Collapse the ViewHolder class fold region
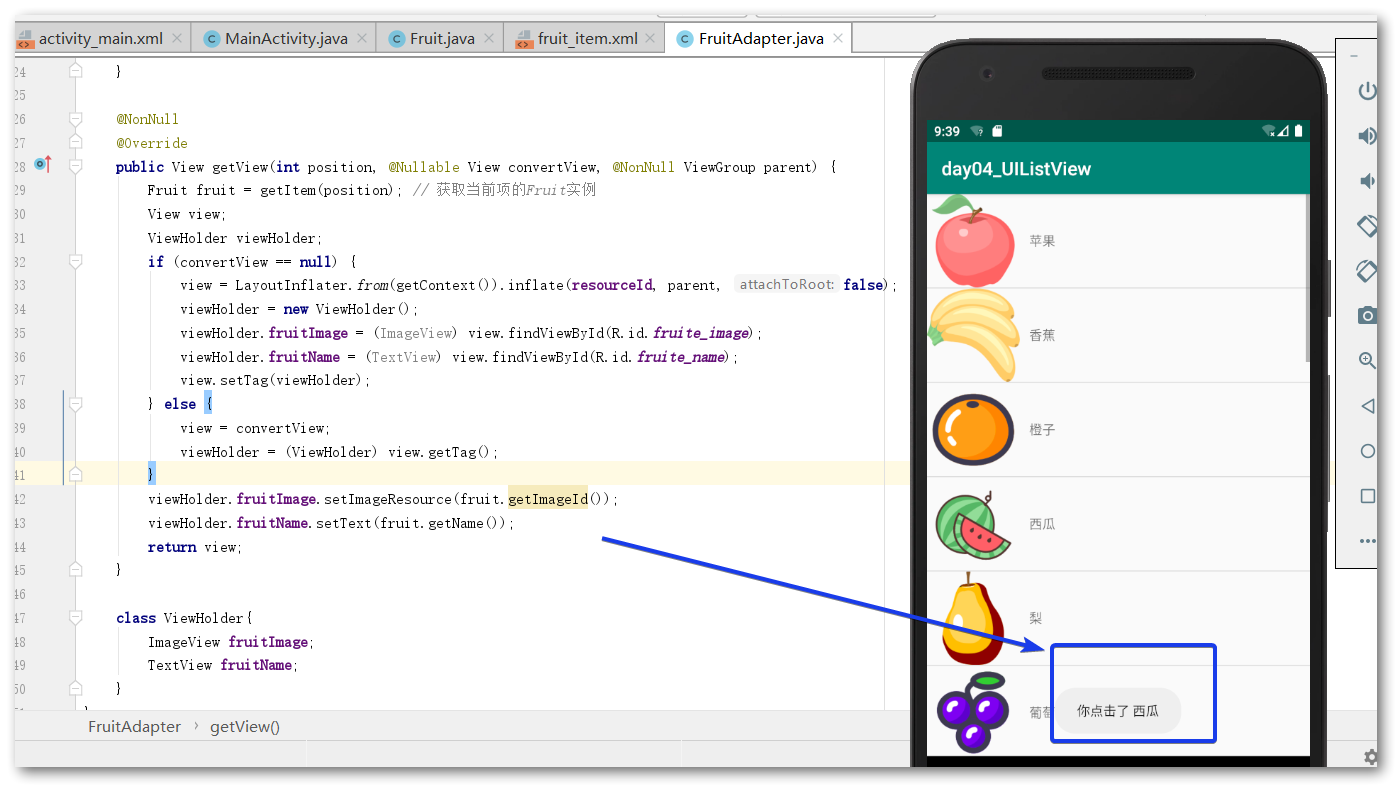The height and width of the screenshot is (787, 1397). 75,618
